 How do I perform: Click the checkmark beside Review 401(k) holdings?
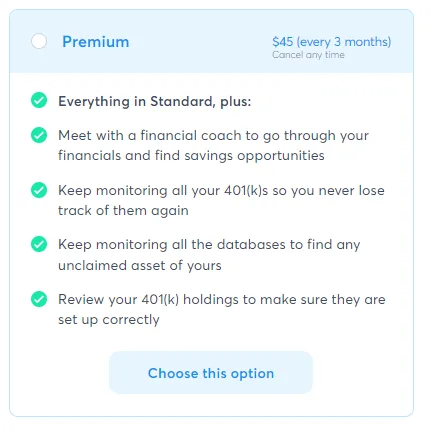pos(39,299)
